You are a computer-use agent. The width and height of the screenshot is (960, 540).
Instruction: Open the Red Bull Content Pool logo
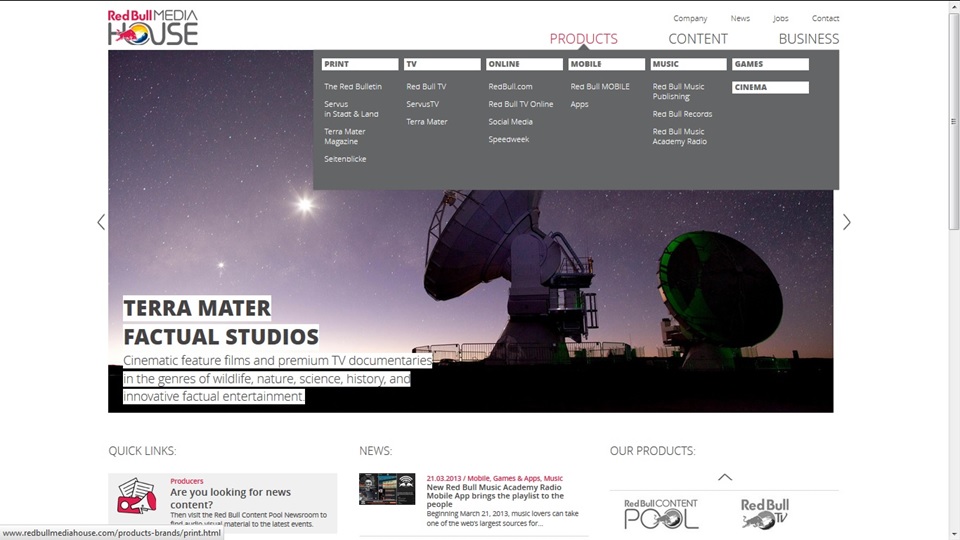[661, 513]
